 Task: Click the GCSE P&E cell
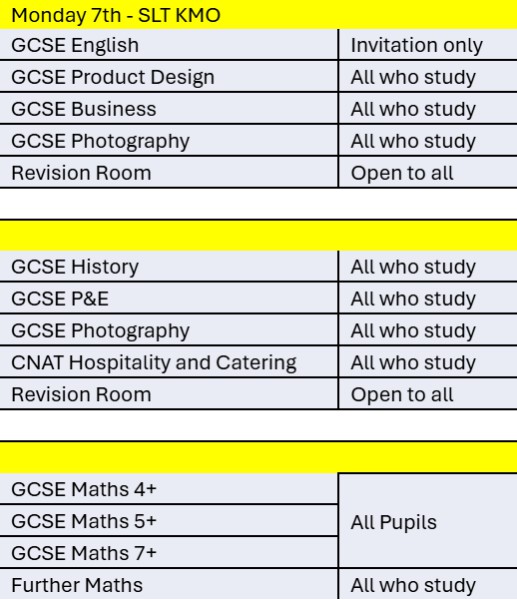pos(169,298)
